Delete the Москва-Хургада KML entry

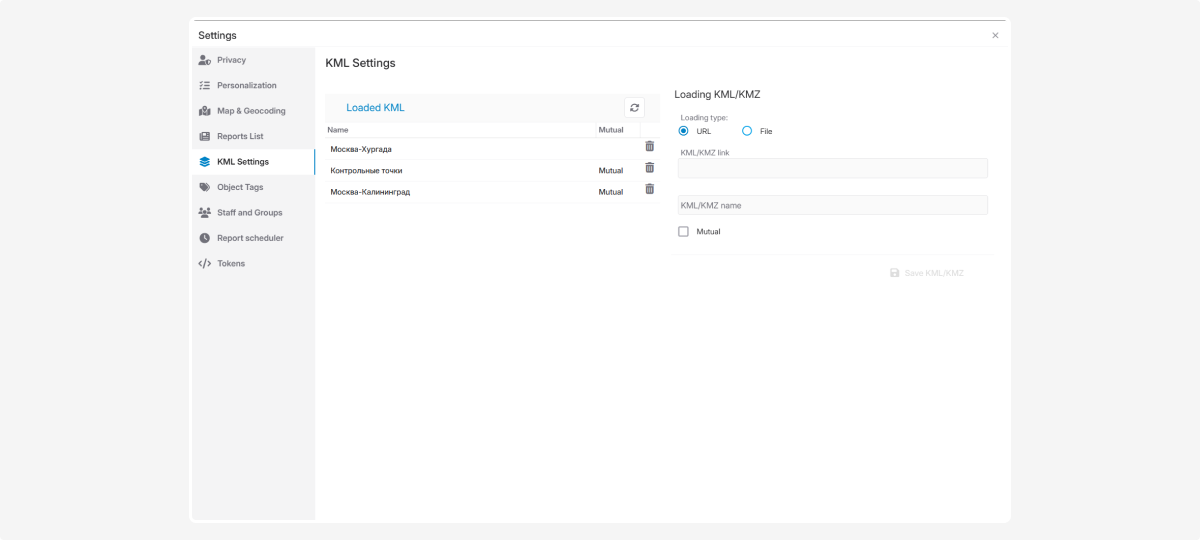tap(649, 146)
